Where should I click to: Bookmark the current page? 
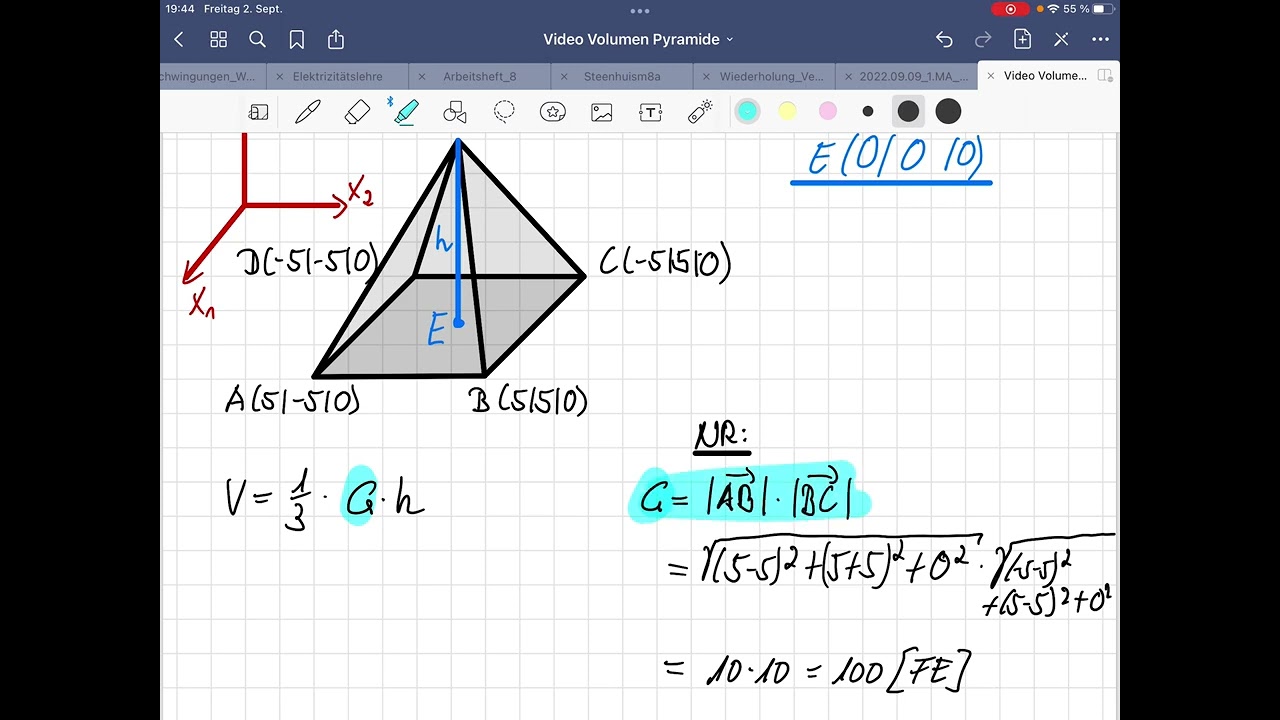click(x=296, y=39)
